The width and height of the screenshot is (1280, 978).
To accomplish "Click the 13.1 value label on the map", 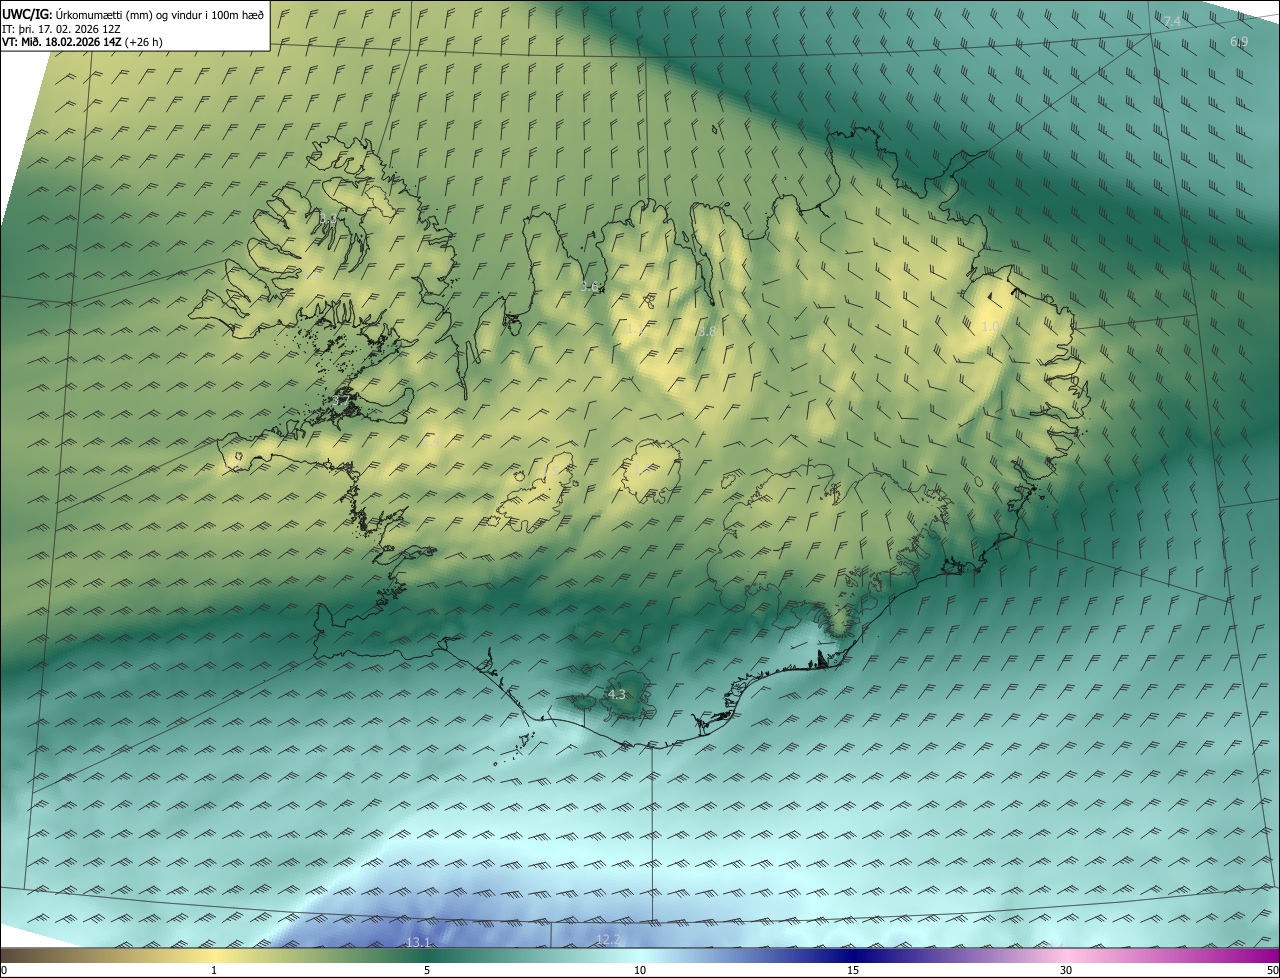I will tap(418, 942).
